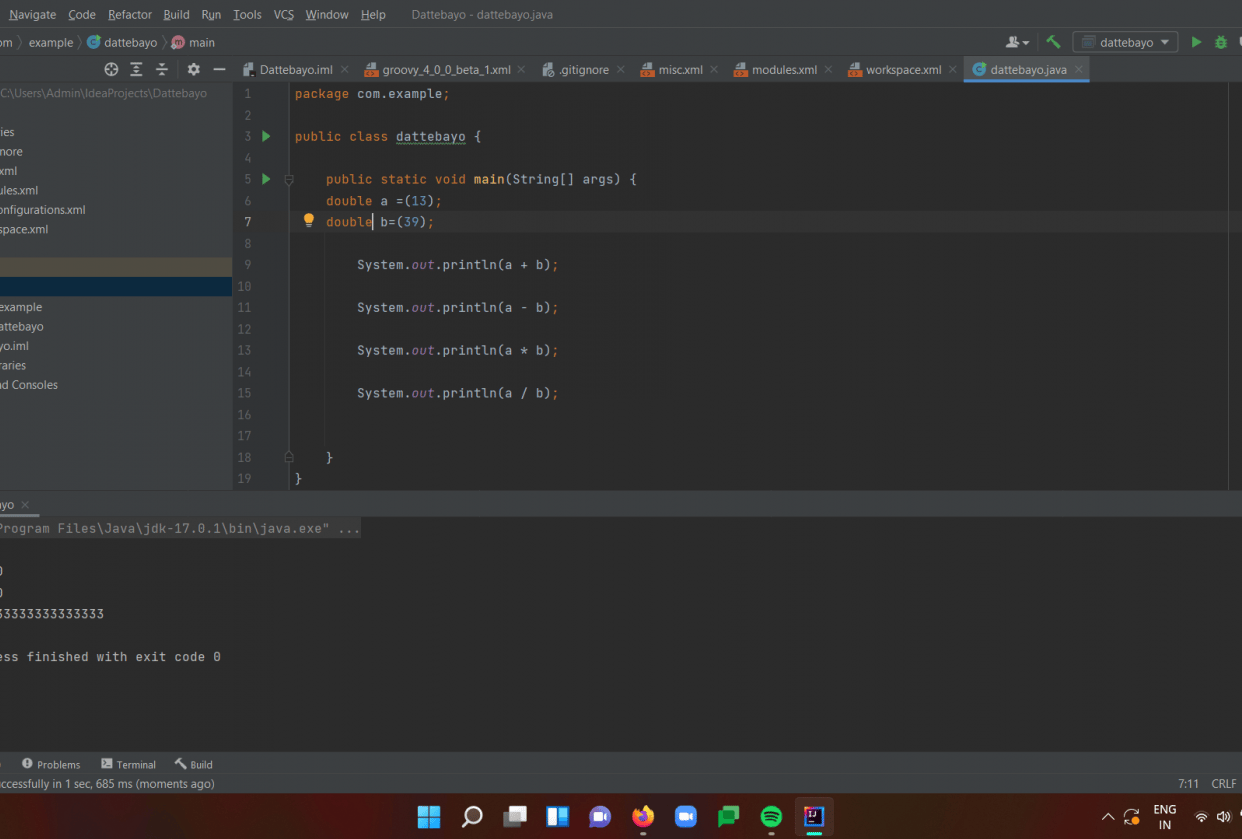Open the dattebayo run configuration dropdown
The image size is (1242, 839).
1125,42
